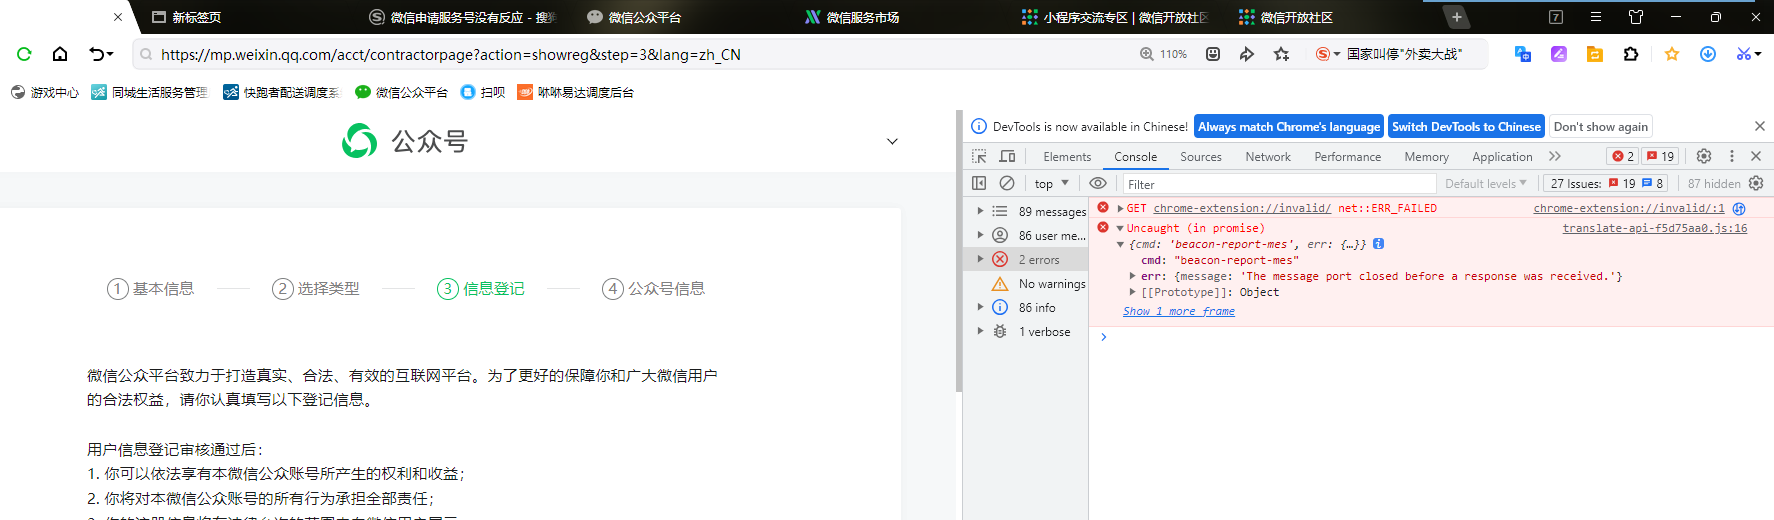Viewport: 1774px width, 520px height.
Task: Open the top JavaScript context dropdown
Action: point(1052,183)
